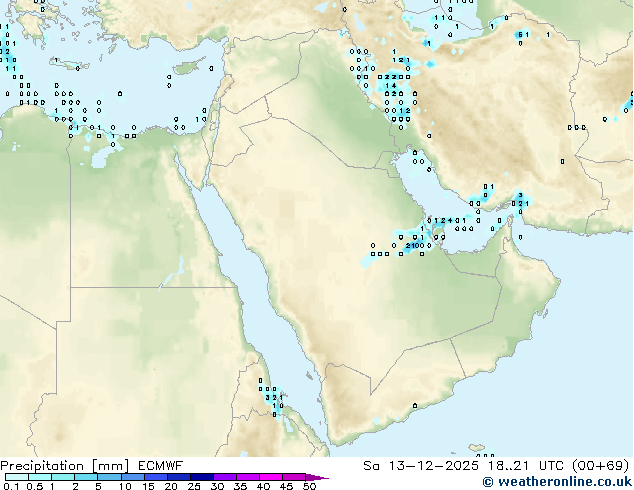This screenshot has width=634, height=490.
Task: Click the '50' legend scale label
Action: (x=309, y=486)
